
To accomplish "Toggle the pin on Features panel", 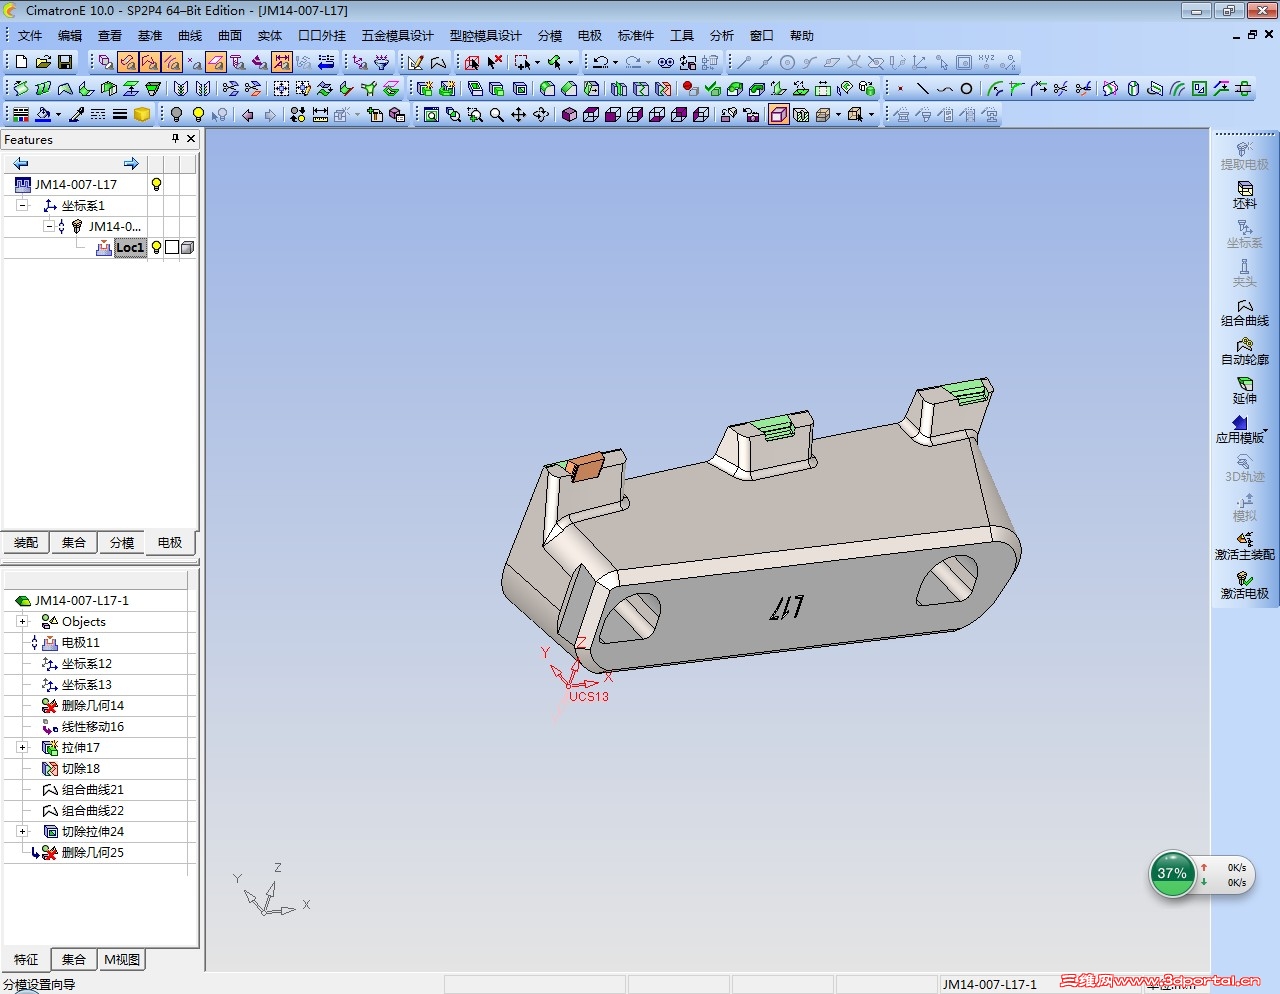I will [x=175, y=139].
